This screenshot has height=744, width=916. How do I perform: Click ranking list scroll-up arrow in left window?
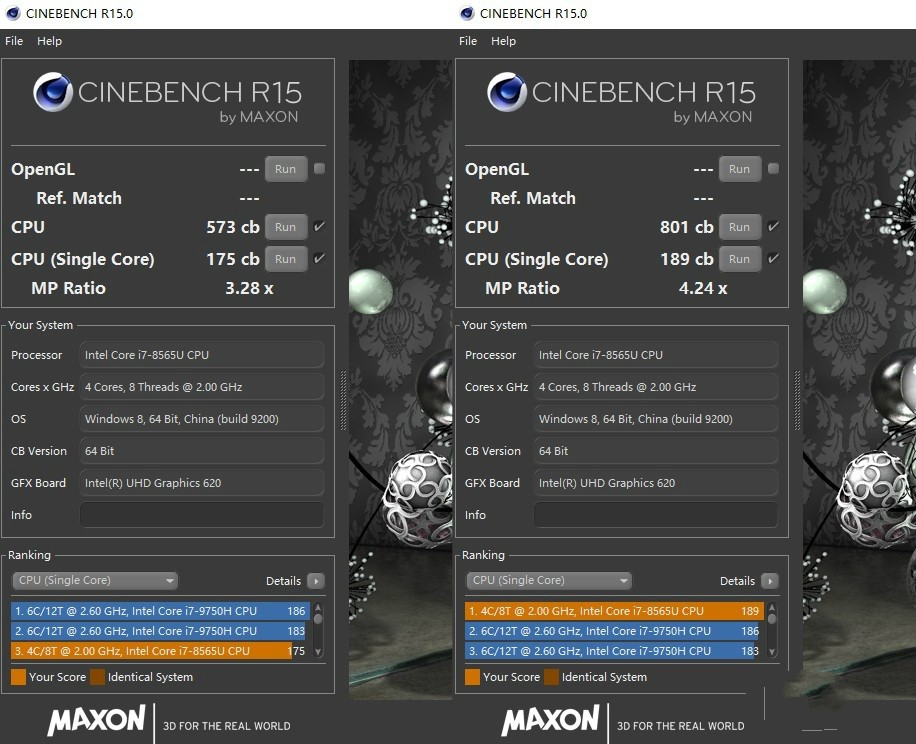point(318,608)
